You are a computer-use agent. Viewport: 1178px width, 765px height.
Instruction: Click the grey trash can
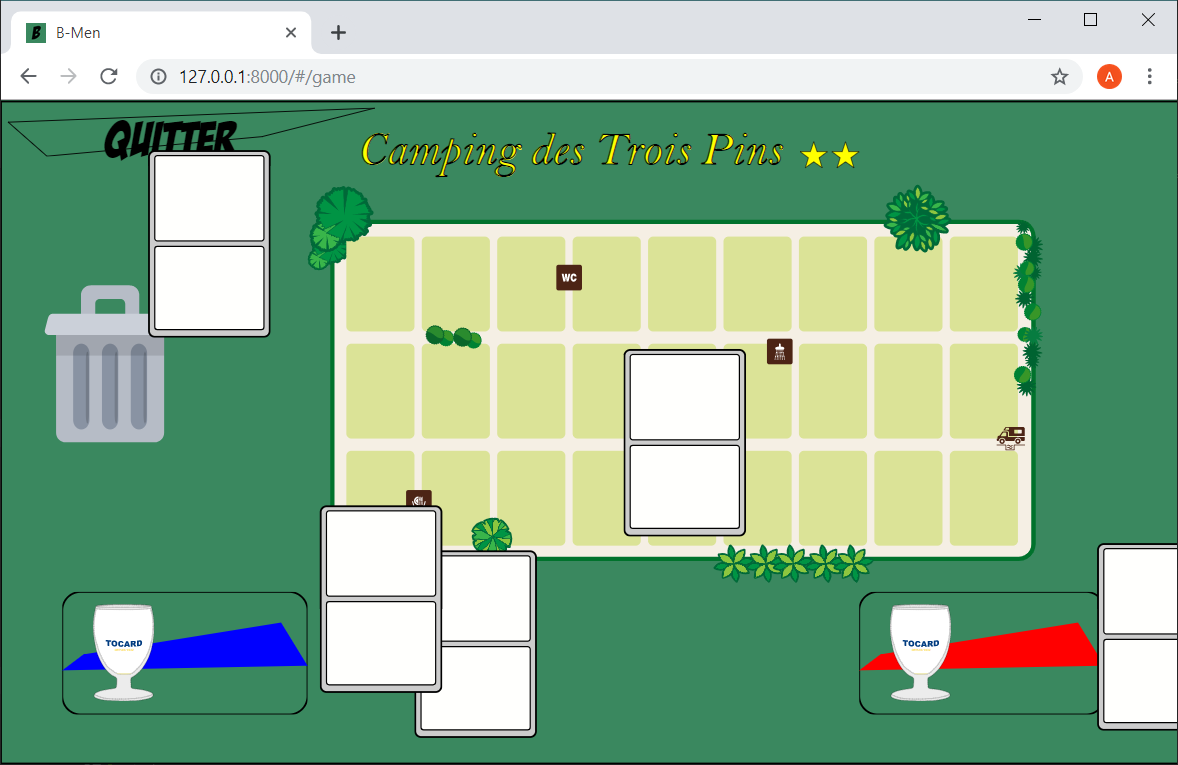click(x=105, y=365)
